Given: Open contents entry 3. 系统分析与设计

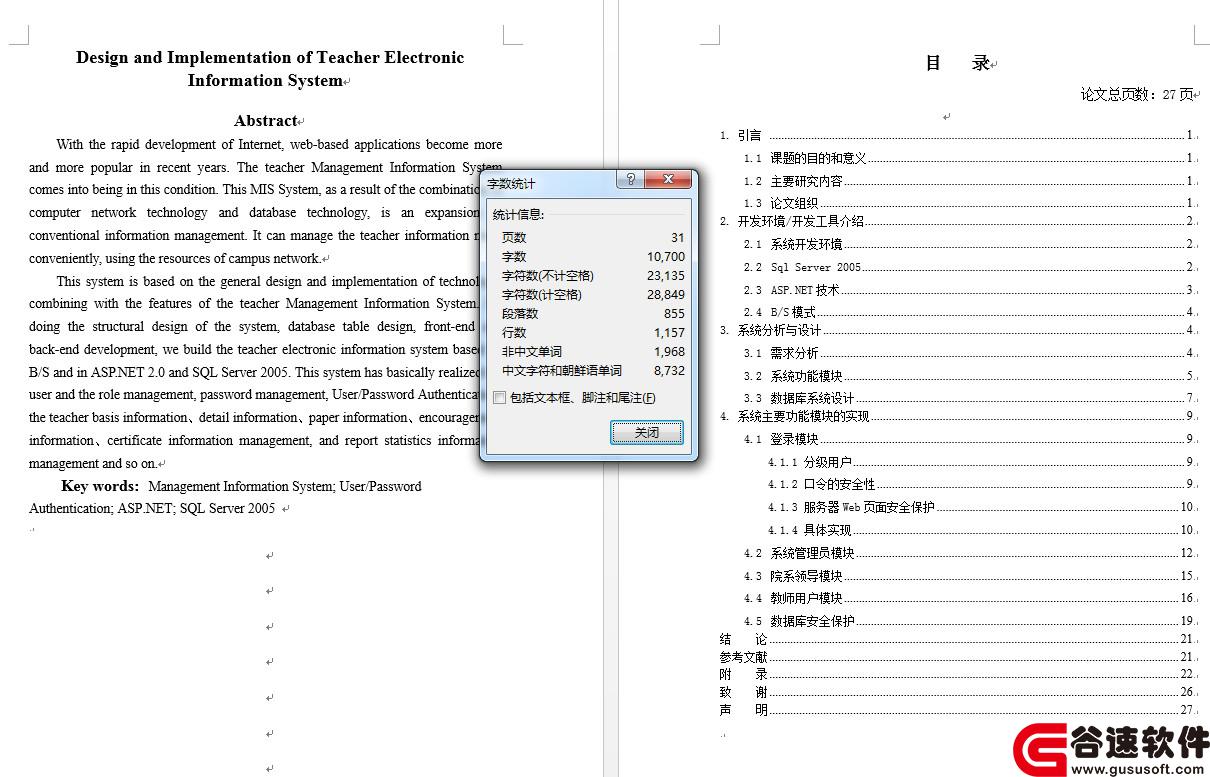Looking at the screenshot, I should click(x=957, y=330).
